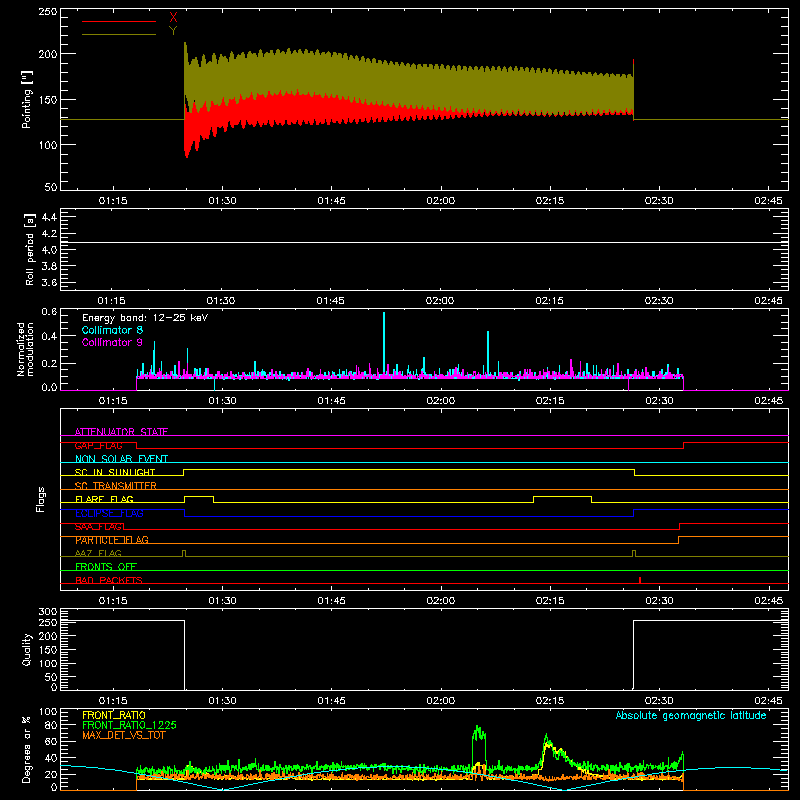
Task: Click the Normalized modulation y-axis title
Action: click(x=25, y=349)
